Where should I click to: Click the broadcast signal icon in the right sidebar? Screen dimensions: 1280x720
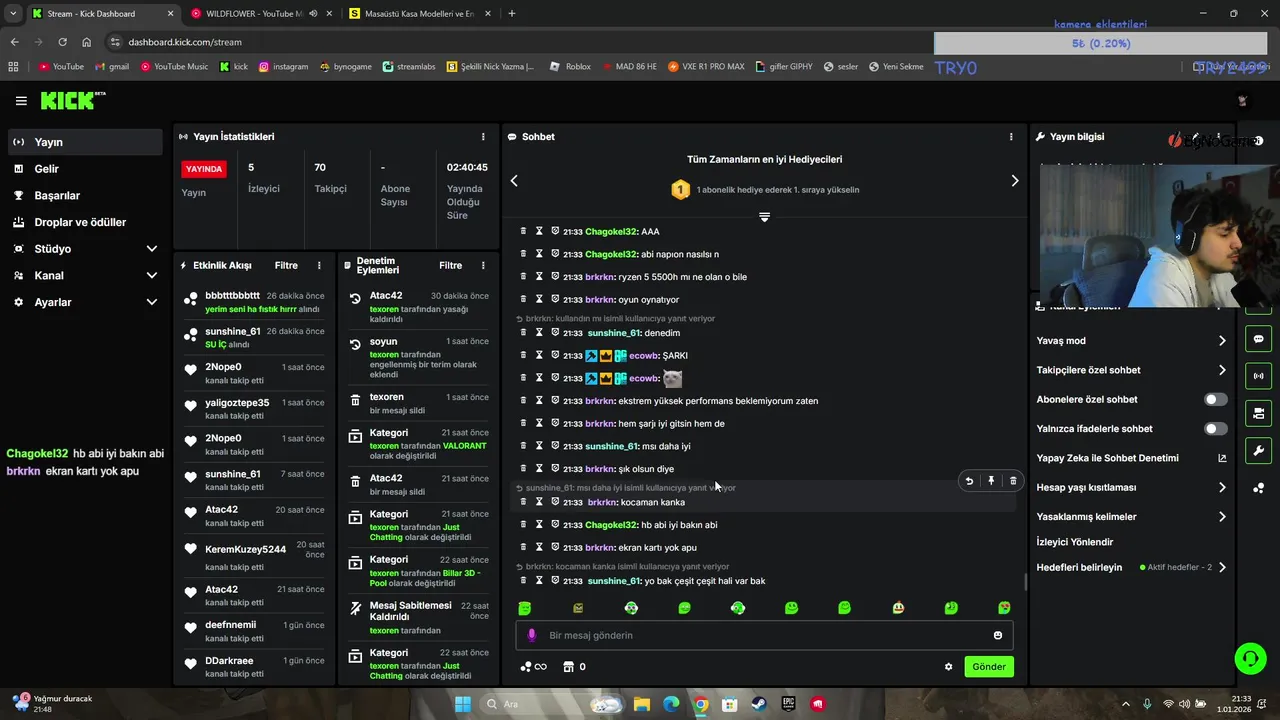1258,376
